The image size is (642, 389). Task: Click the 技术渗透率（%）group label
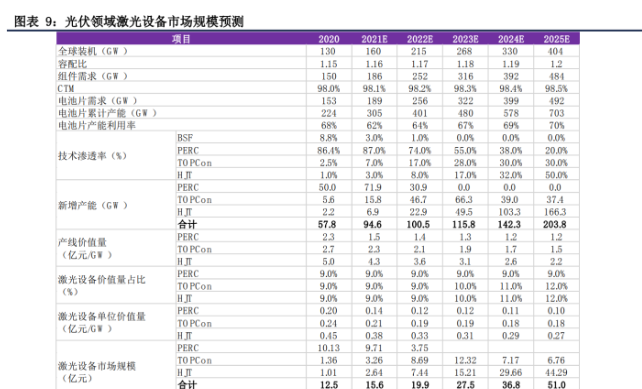(x=93, y=156)
